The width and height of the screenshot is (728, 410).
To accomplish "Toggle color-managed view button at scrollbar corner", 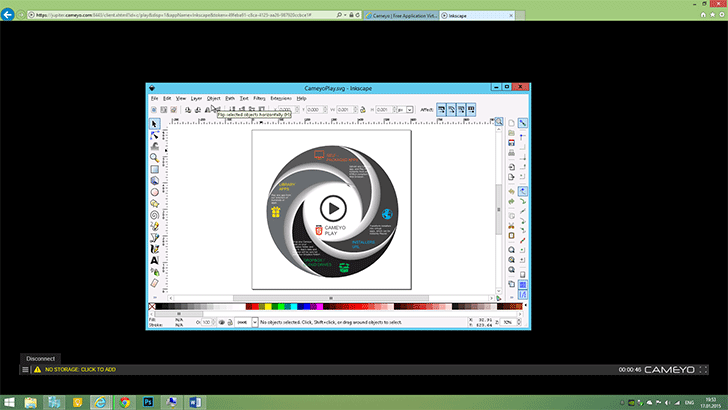I will 499,298.
